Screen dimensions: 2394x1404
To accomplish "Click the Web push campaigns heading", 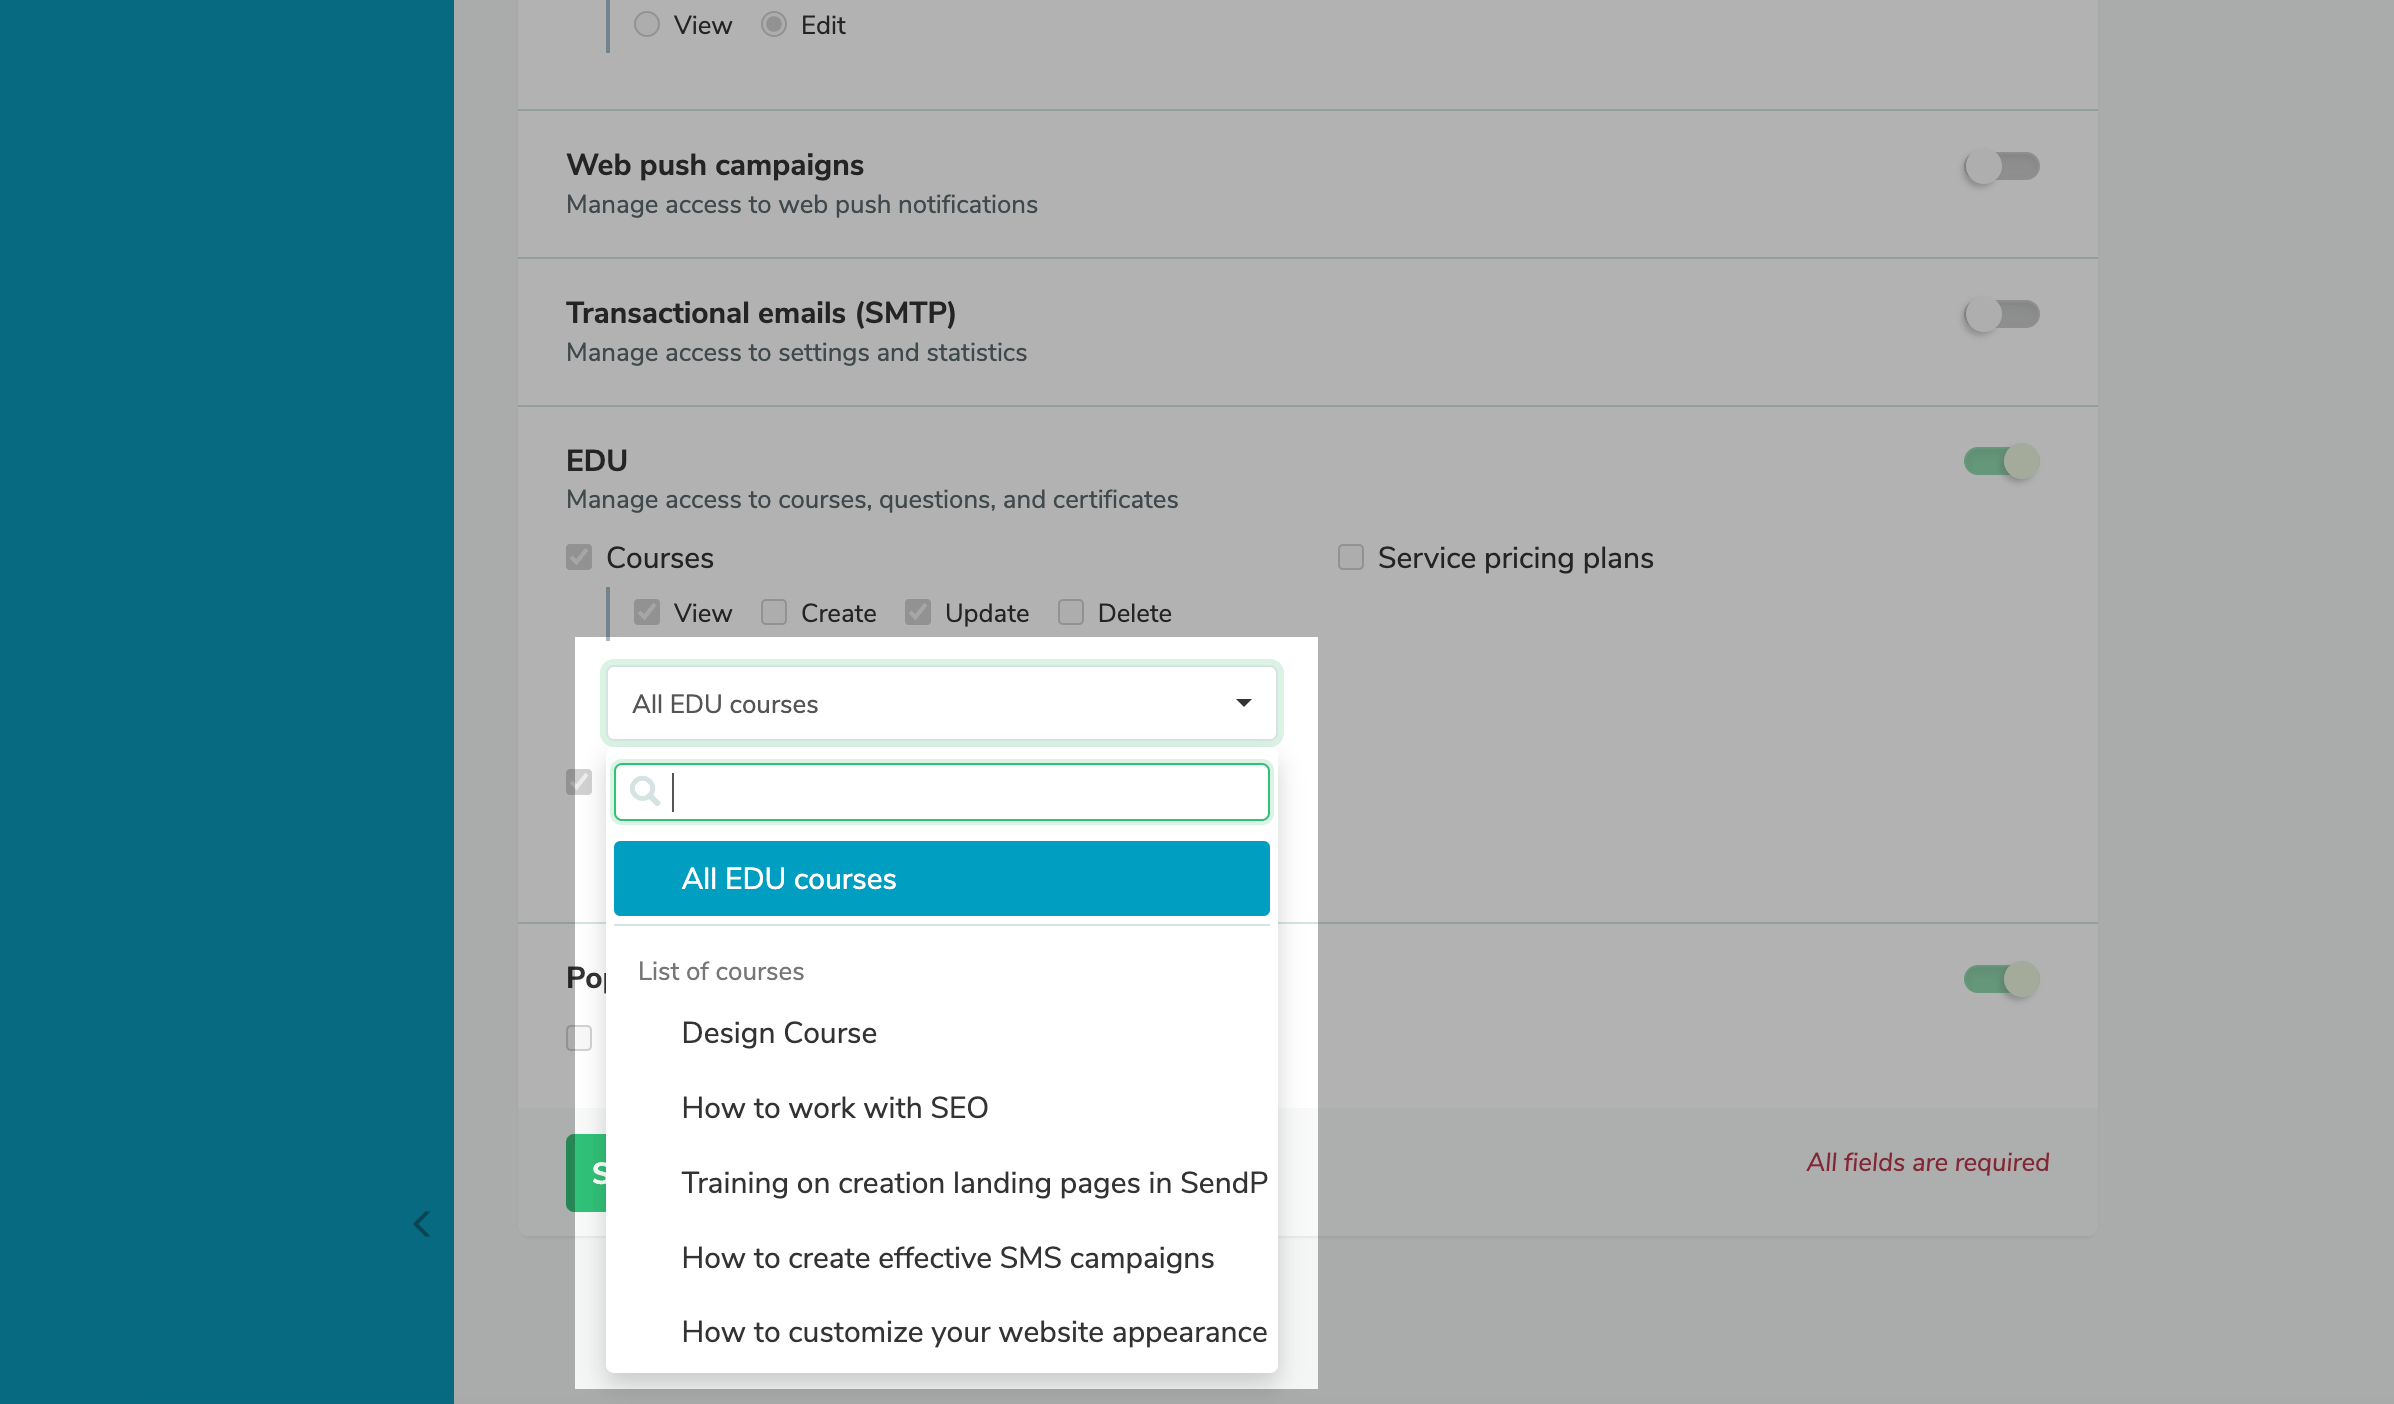I will [715, 165].
